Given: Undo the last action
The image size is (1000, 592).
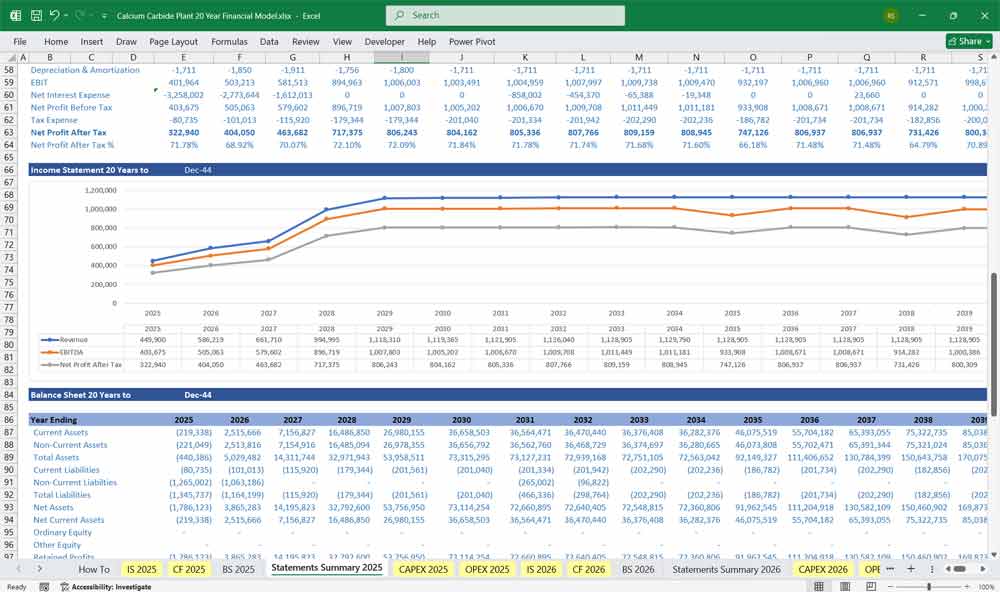Looking at the screenshot, I should [x=57, y=15].
